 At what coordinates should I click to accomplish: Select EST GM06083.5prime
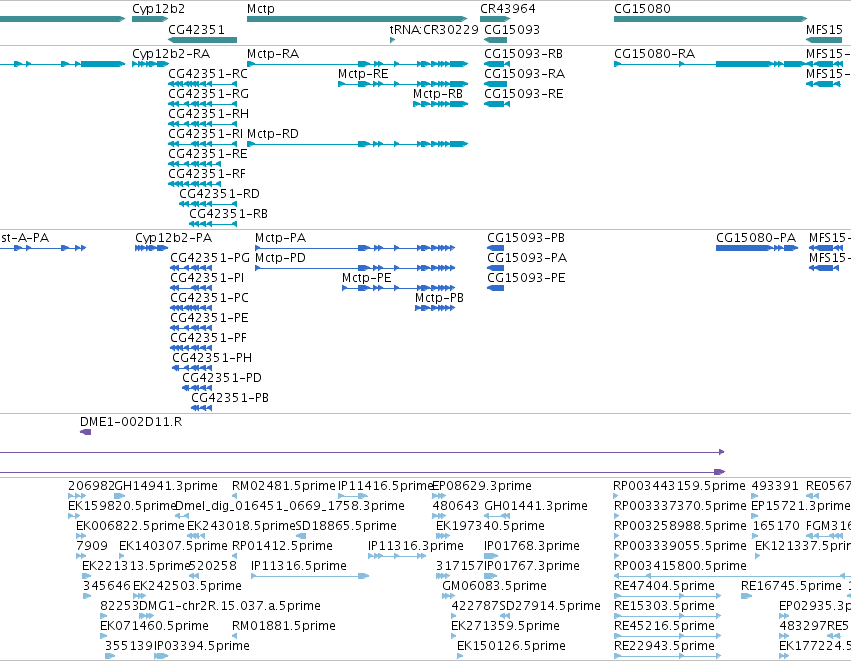click(x=494, y=586)
